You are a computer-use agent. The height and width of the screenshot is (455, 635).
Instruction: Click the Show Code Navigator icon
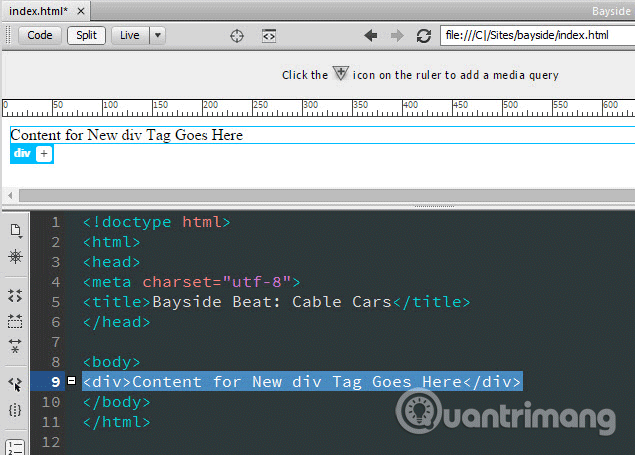click(x=15, y=256)
